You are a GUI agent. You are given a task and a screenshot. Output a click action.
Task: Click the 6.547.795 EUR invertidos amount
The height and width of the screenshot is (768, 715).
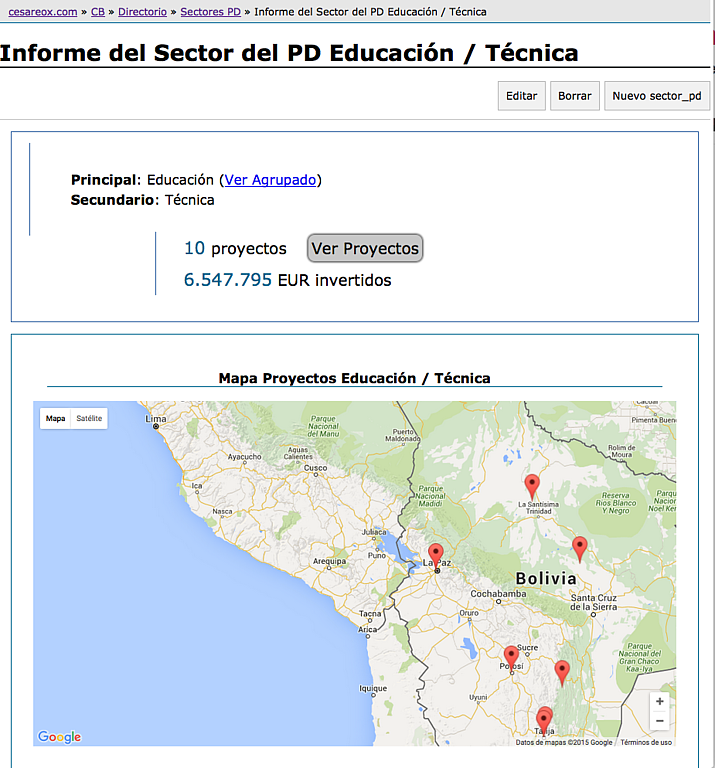click(x=287, y=280)
